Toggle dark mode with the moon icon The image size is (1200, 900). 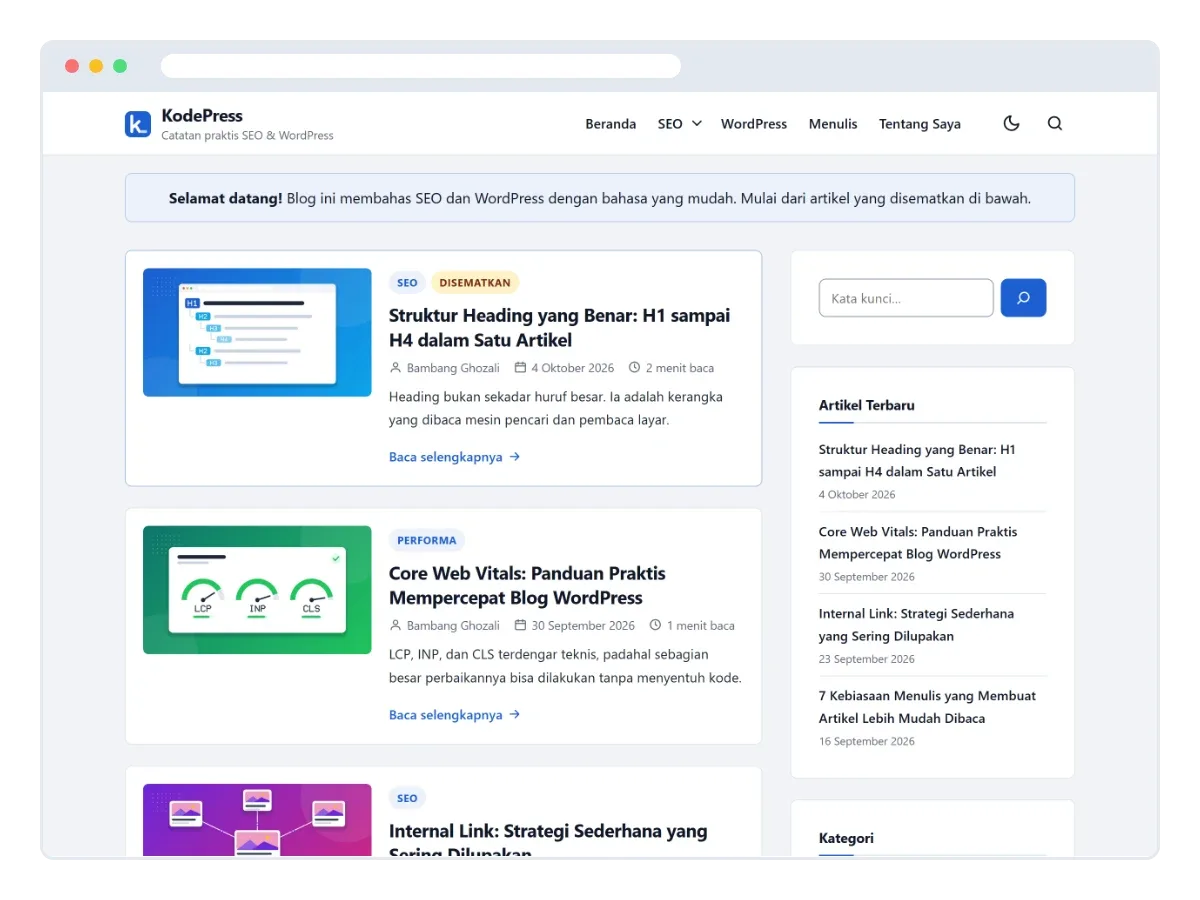point(1012,124)
